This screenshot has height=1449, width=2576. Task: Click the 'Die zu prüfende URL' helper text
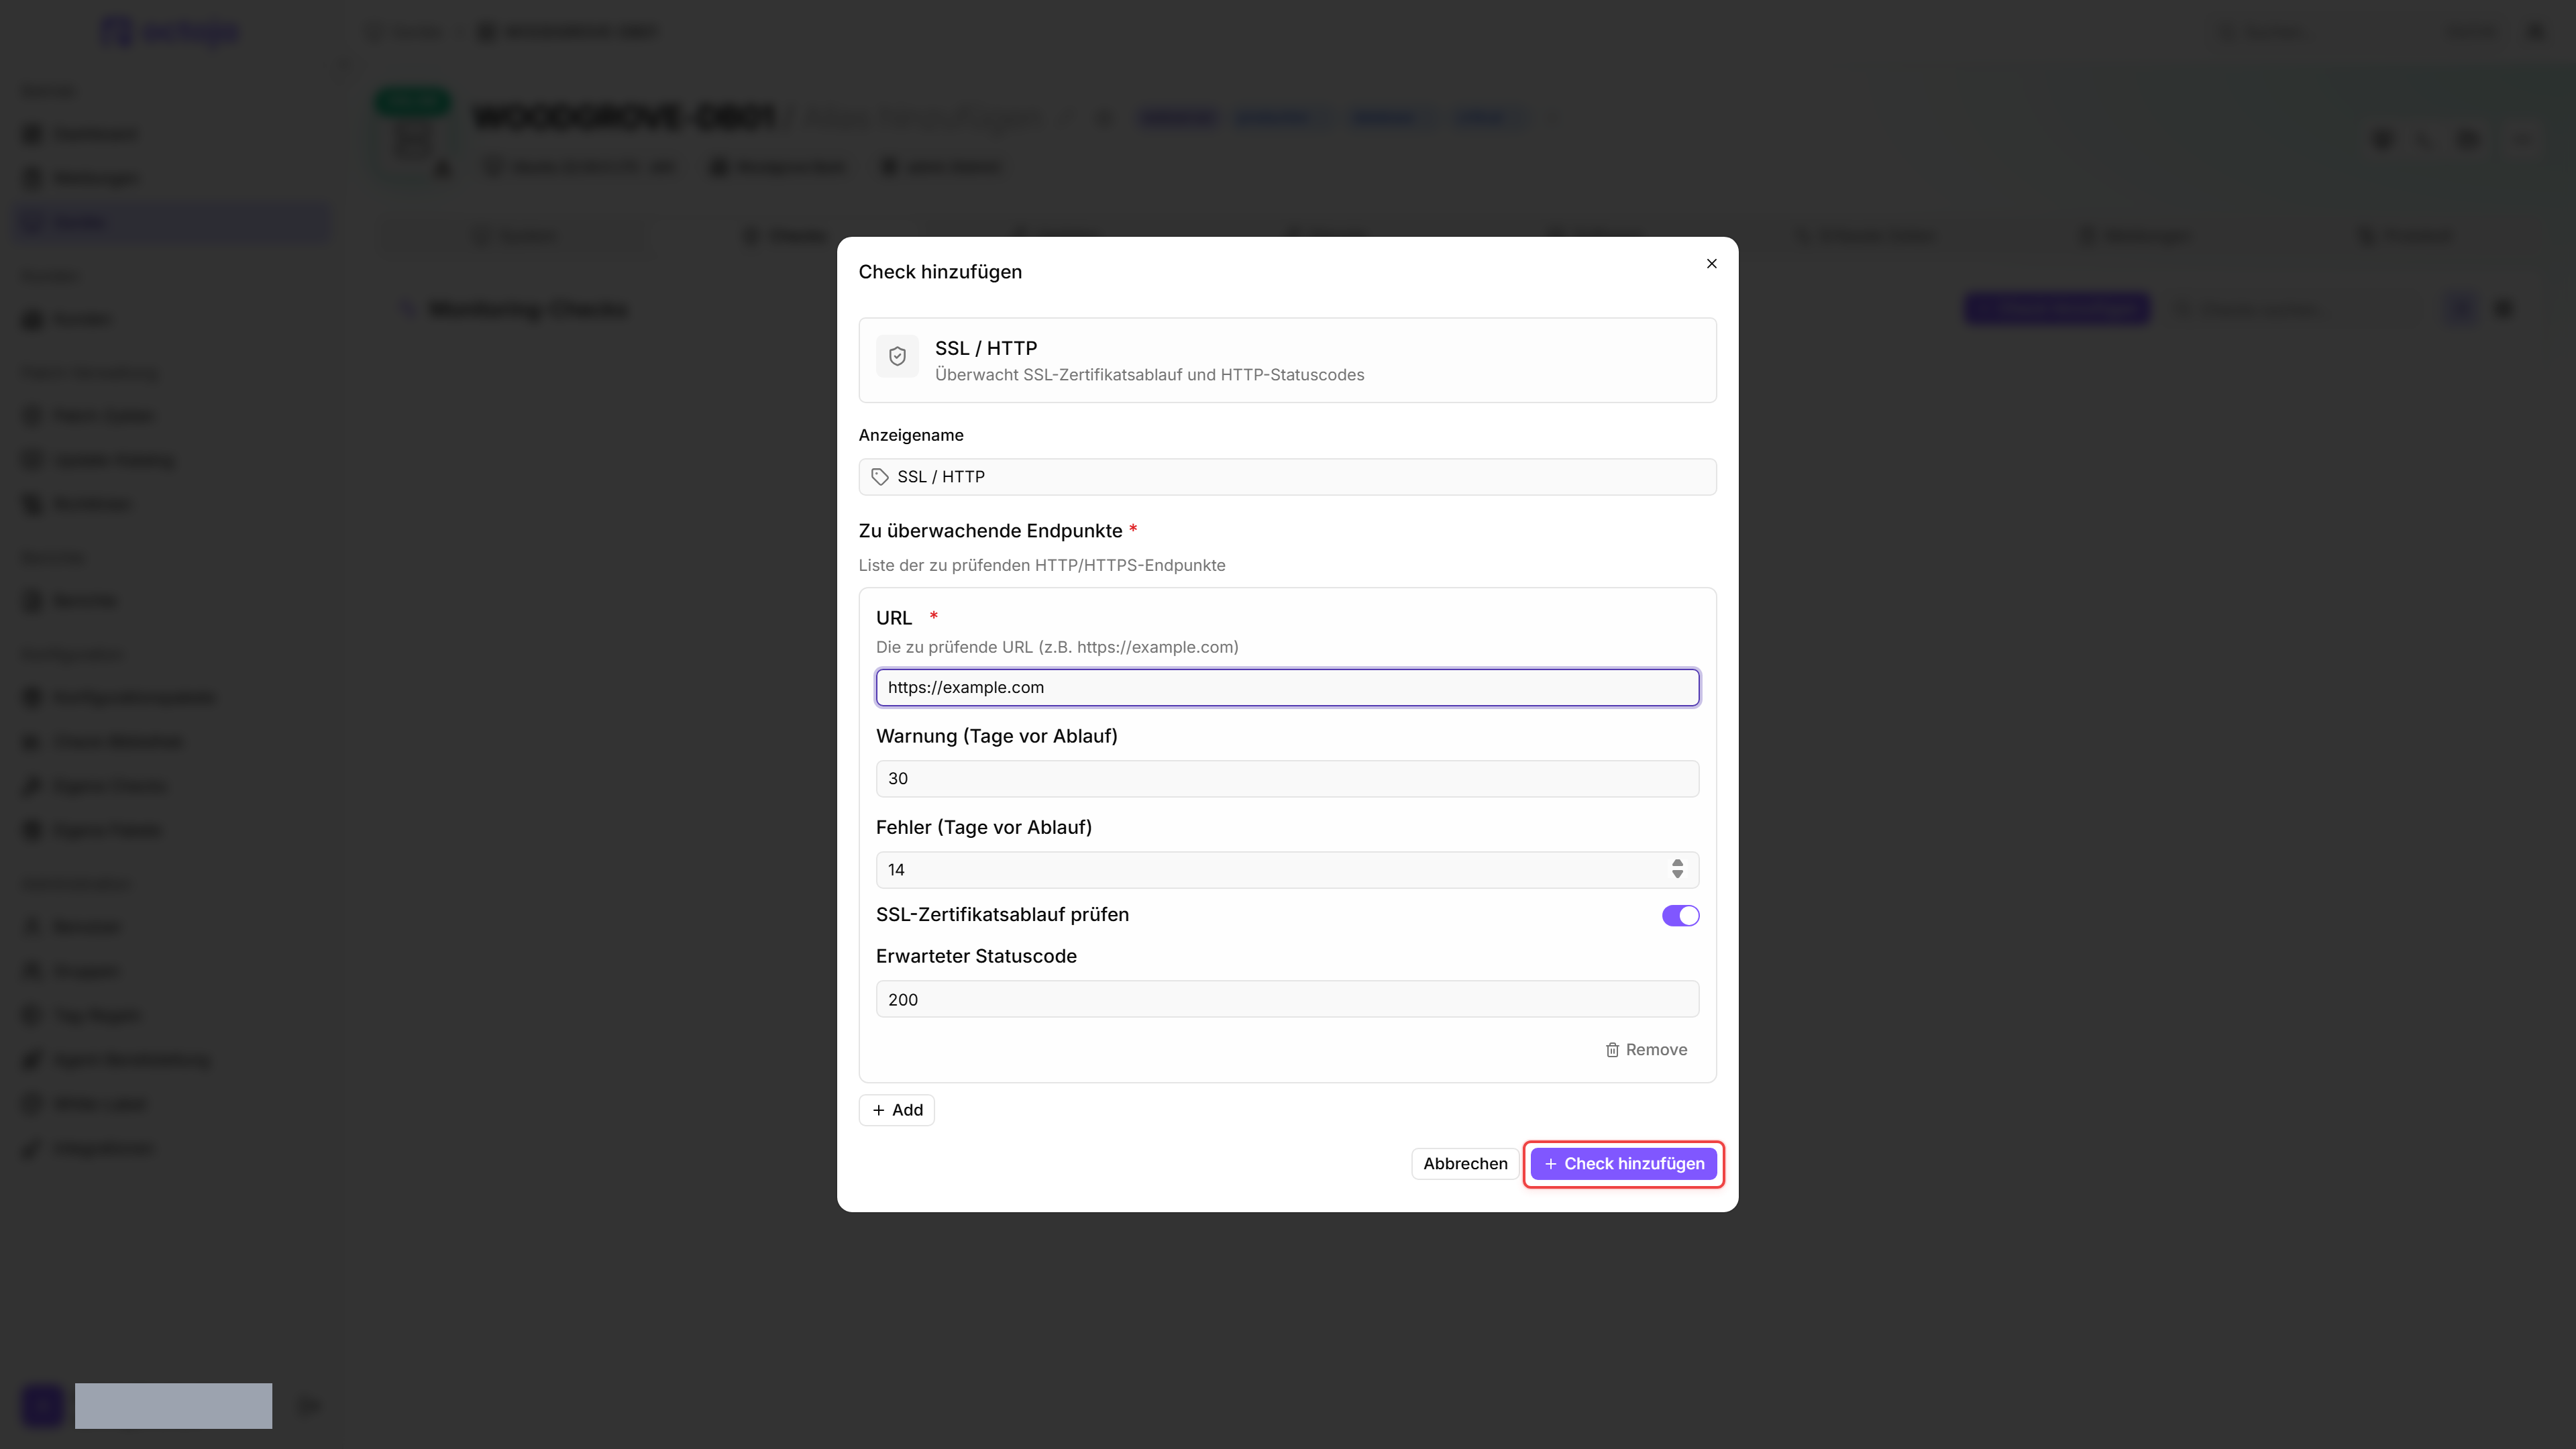coord(1057,647)
